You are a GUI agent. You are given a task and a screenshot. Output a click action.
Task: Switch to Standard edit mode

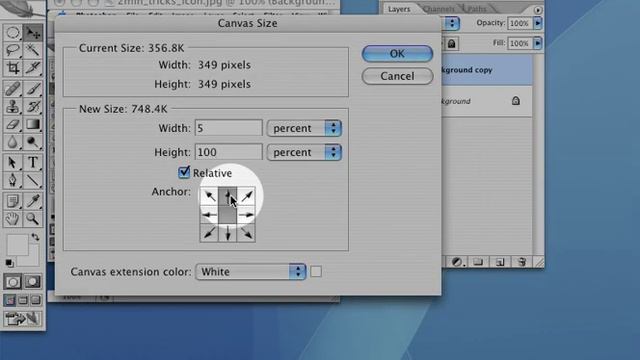pos(13,282)
